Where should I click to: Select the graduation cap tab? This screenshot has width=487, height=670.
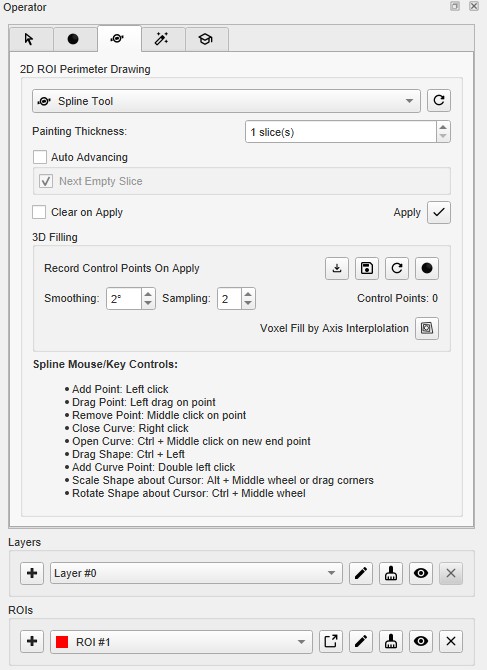click(206, 39)
